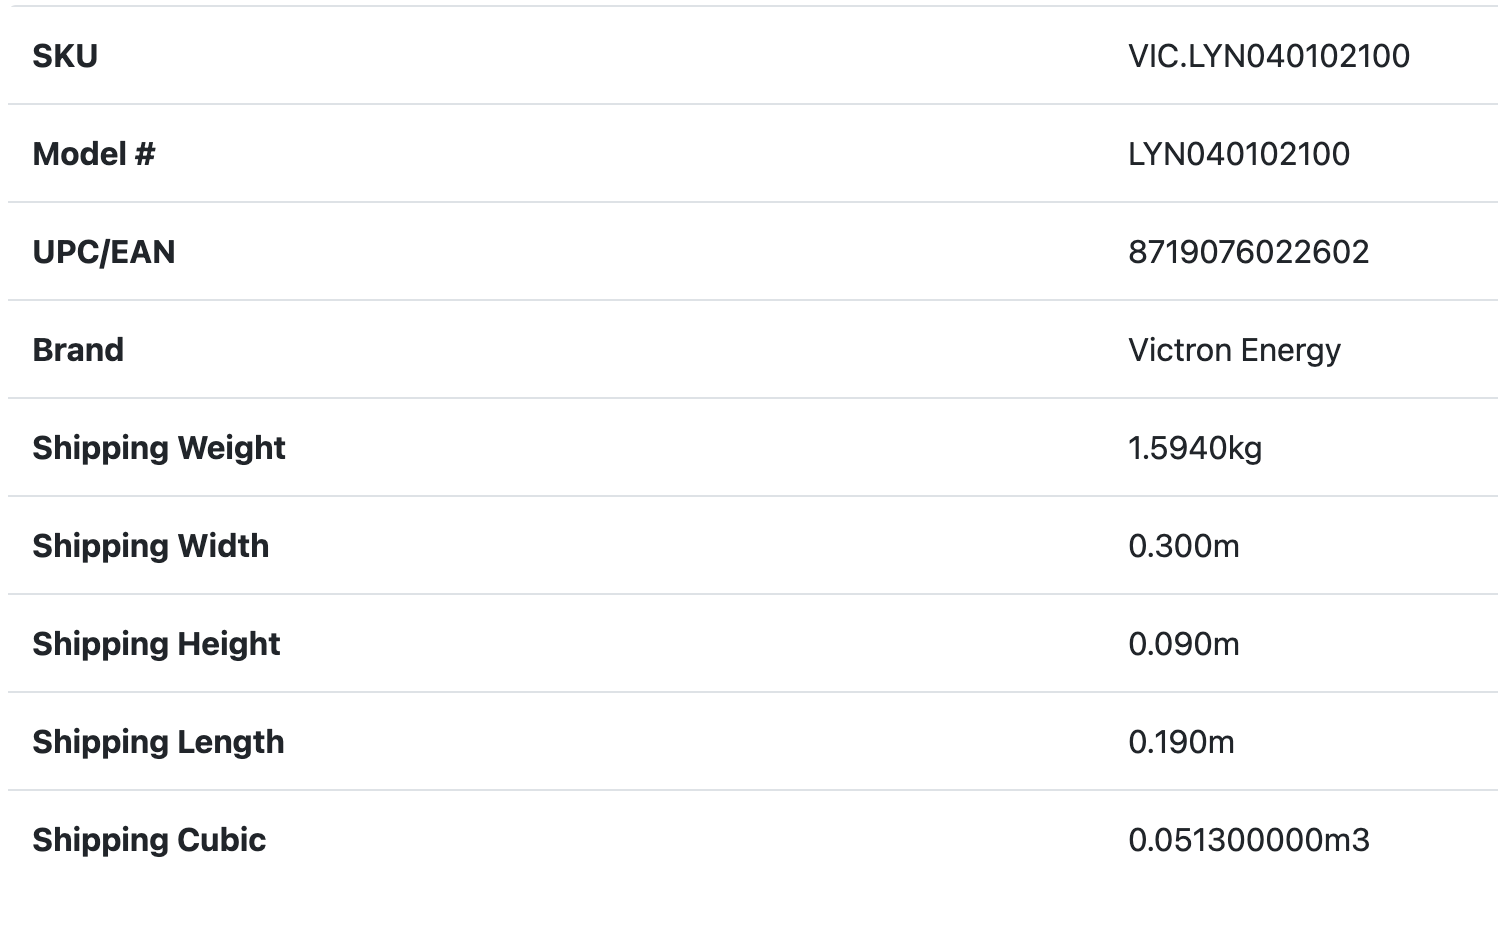Click the Model # label
This screenshot has width=1498, height=952.
tap(94, 154)
